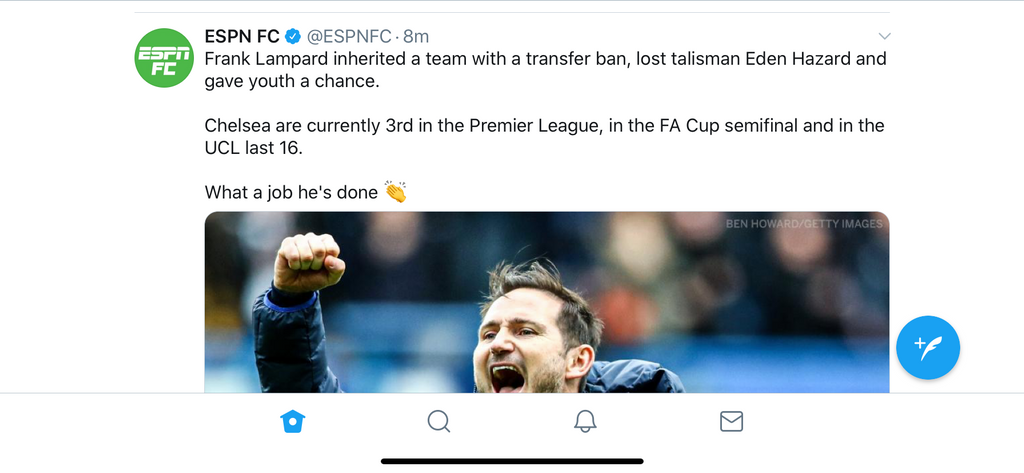The image size is (1024, 473).
Task: Tap the clapping hands emoji
Action: tap(396, 191)
